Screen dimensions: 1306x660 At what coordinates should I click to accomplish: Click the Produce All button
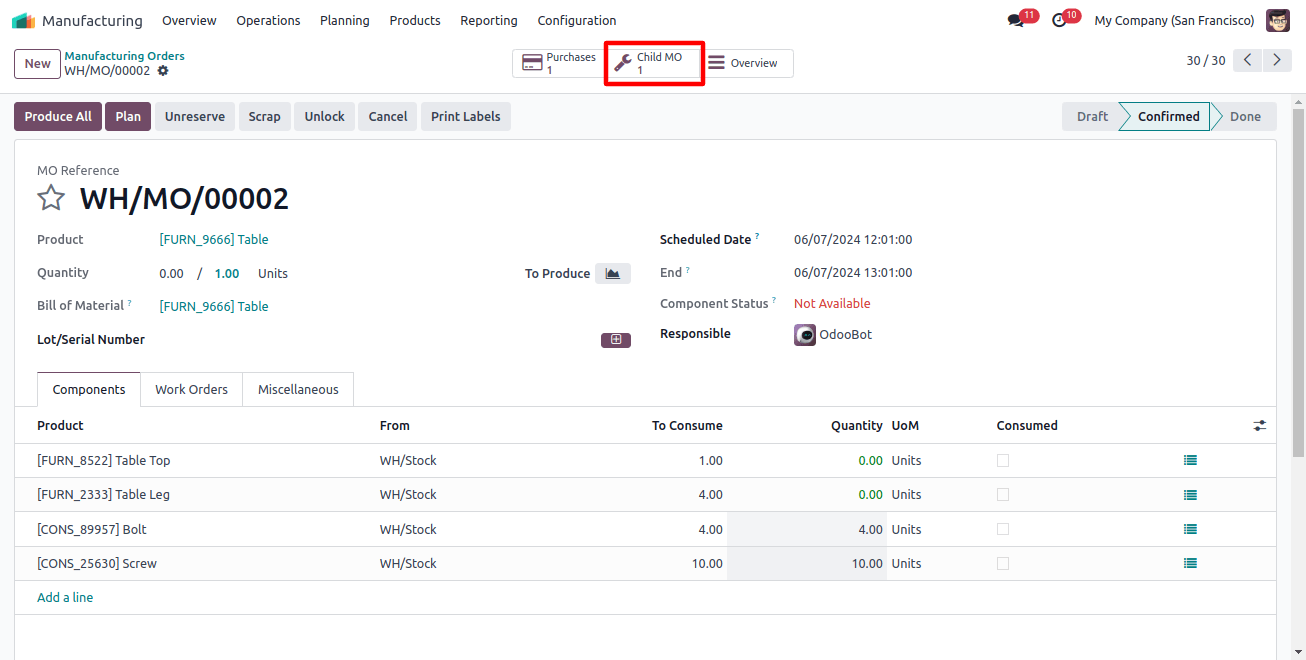(x=58, y=117)
